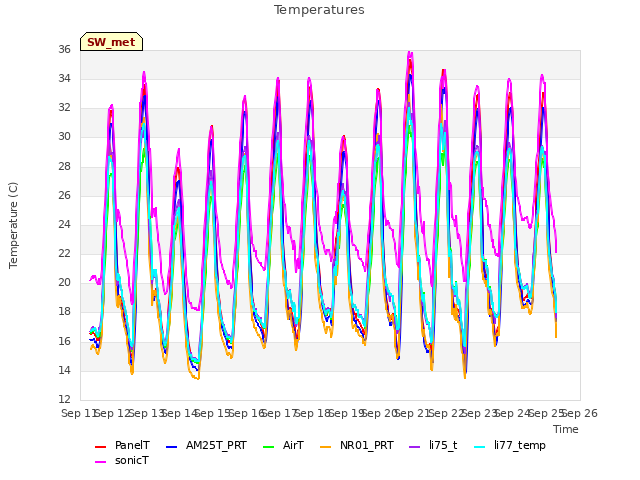Click the 26 y-axis tick label
Viewport: 640px width, 480px height.
(64, 195)
